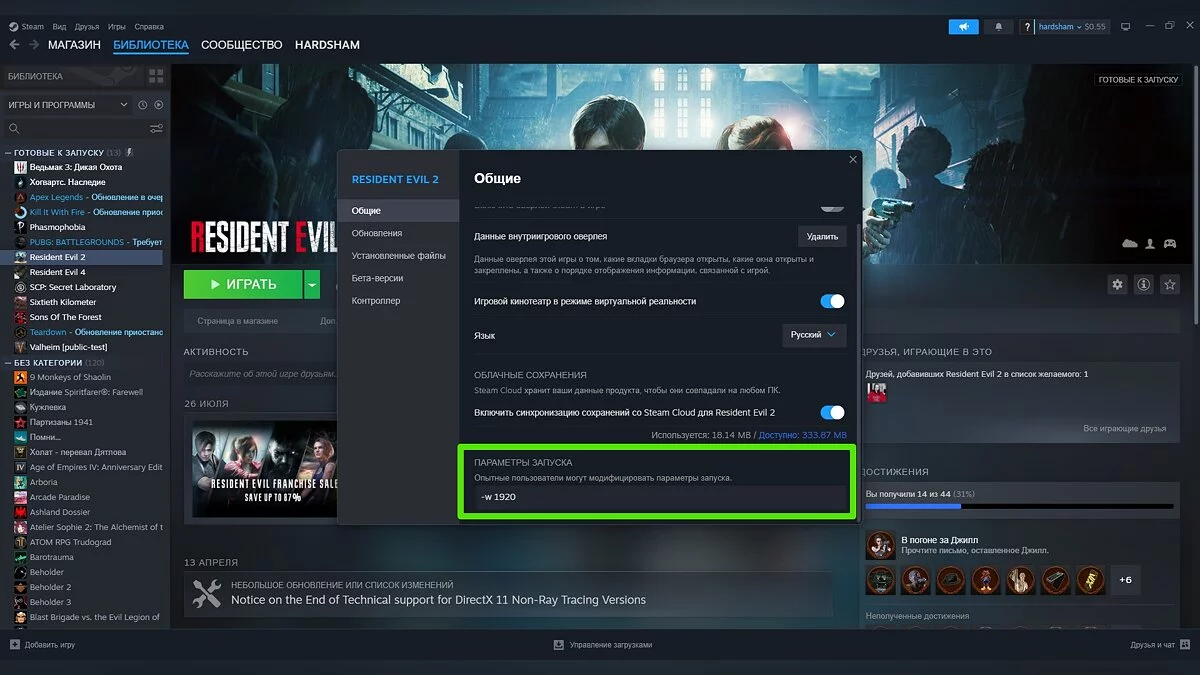Click the green Play button
The image size is (1200, 675).
pos(243,285)
